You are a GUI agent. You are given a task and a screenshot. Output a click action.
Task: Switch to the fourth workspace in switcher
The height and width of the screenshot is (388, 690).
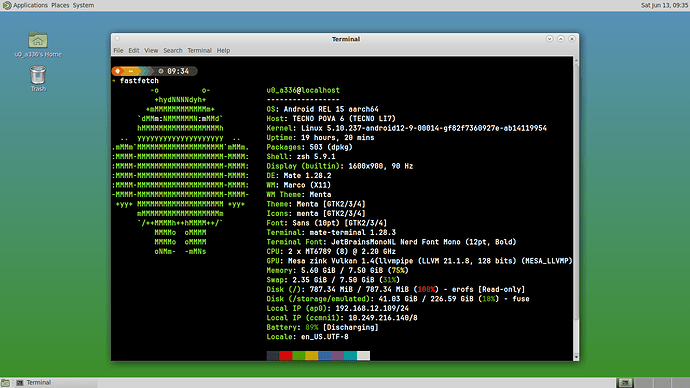point(681,383)
